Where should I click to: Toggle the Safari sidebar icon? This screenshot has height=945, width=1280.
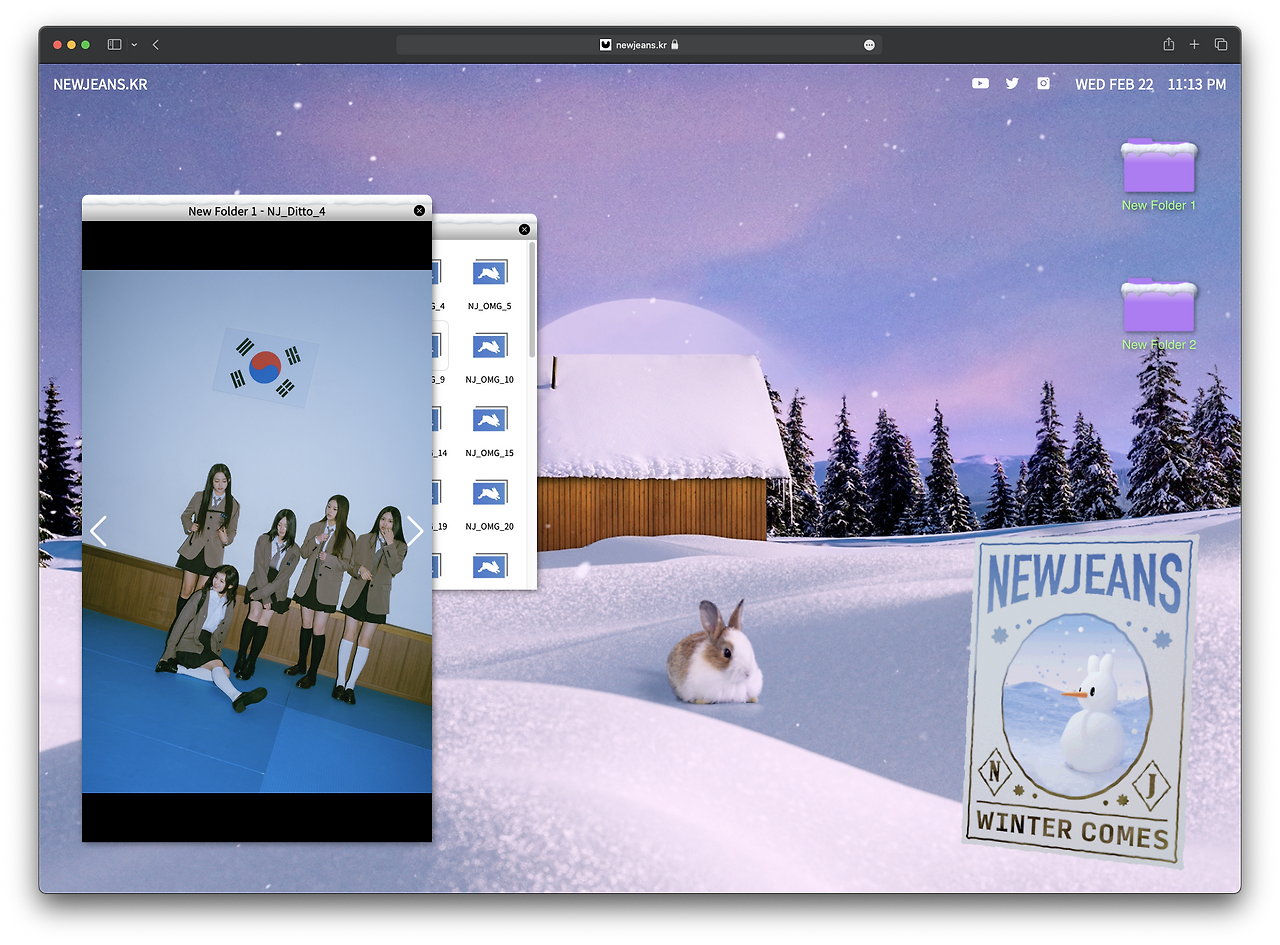(x=115, y=45)
